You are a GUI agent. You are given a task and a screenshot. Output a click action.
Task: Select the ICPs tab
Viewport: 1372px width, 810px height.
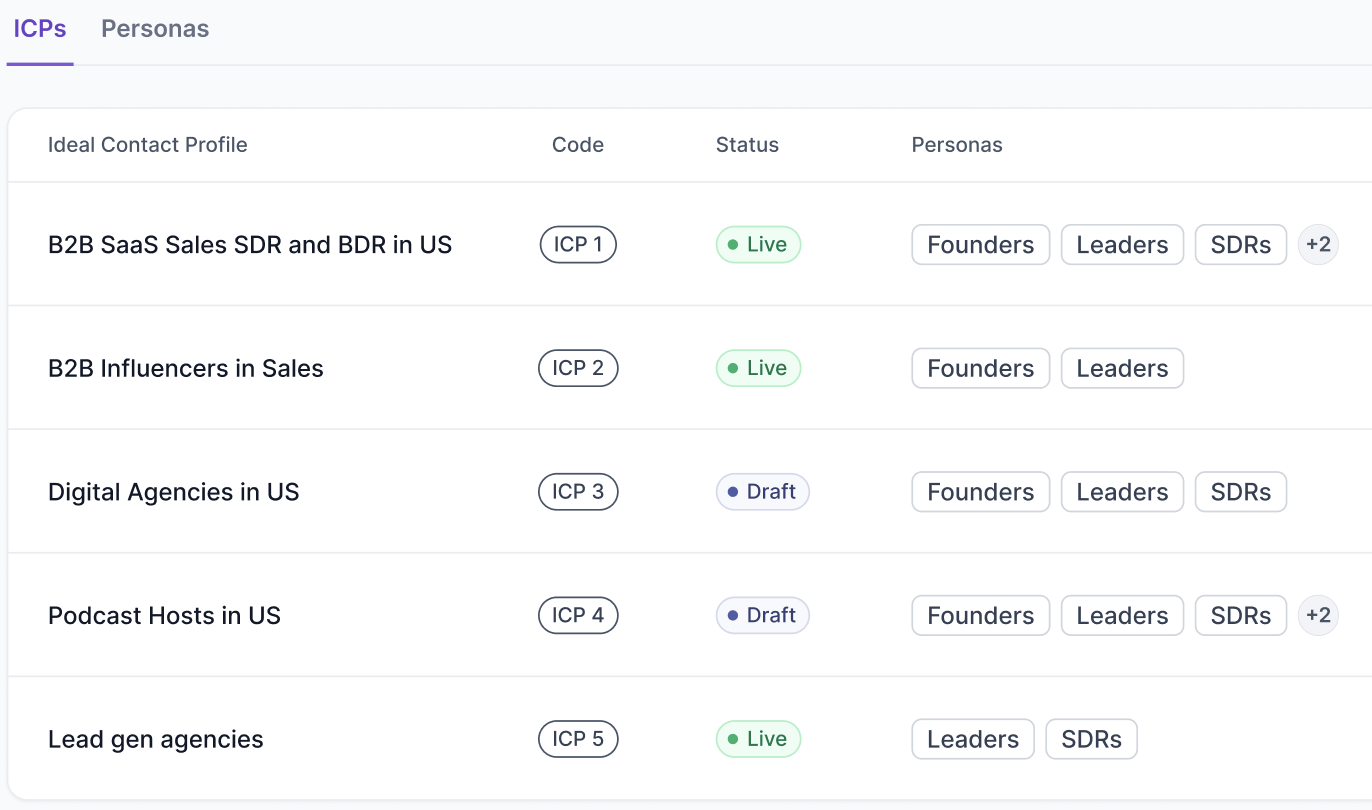click(x=40, y=29)
